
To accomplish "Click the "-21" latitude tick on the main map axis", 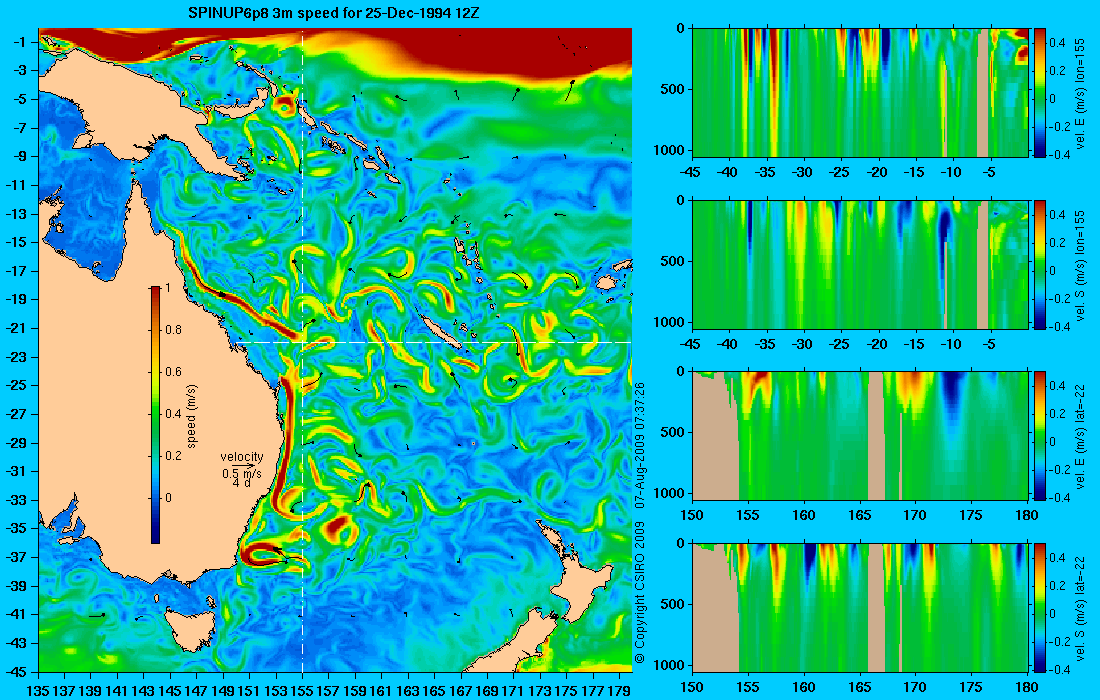I will [x=18, y=328].
